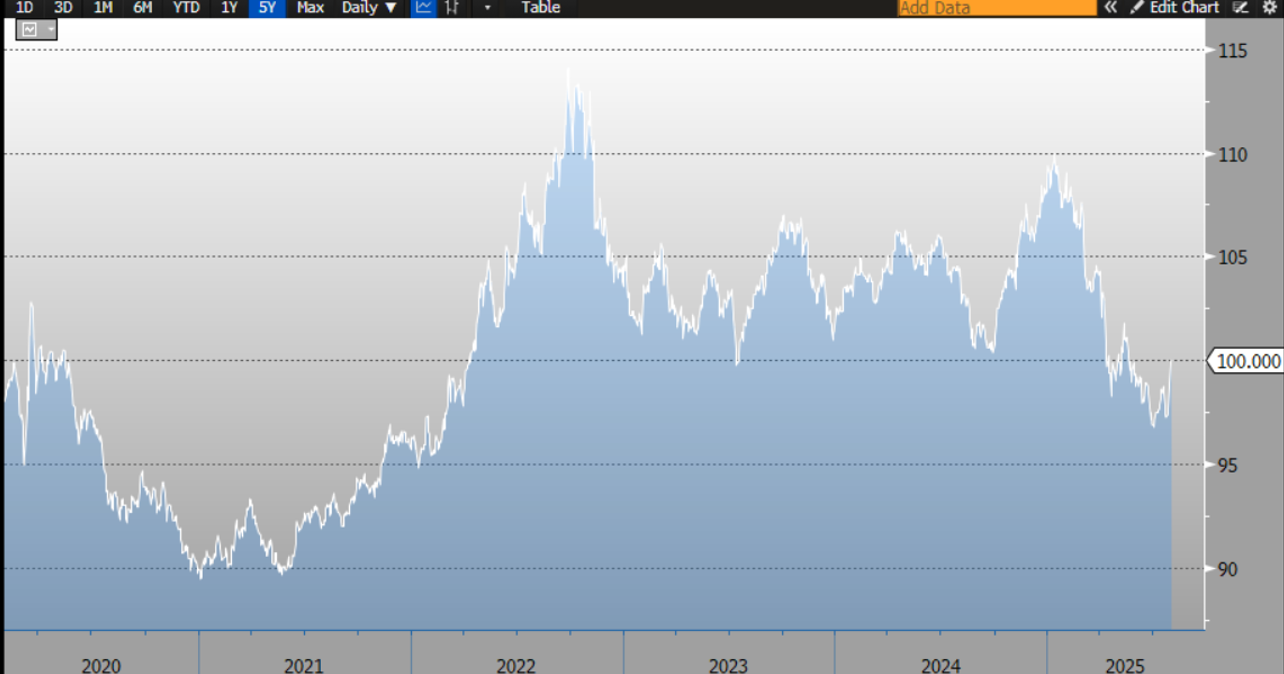Open chart settings gear icon
The height and width of the screenshot is (674, 1284).
click(x=1269, y=7)
